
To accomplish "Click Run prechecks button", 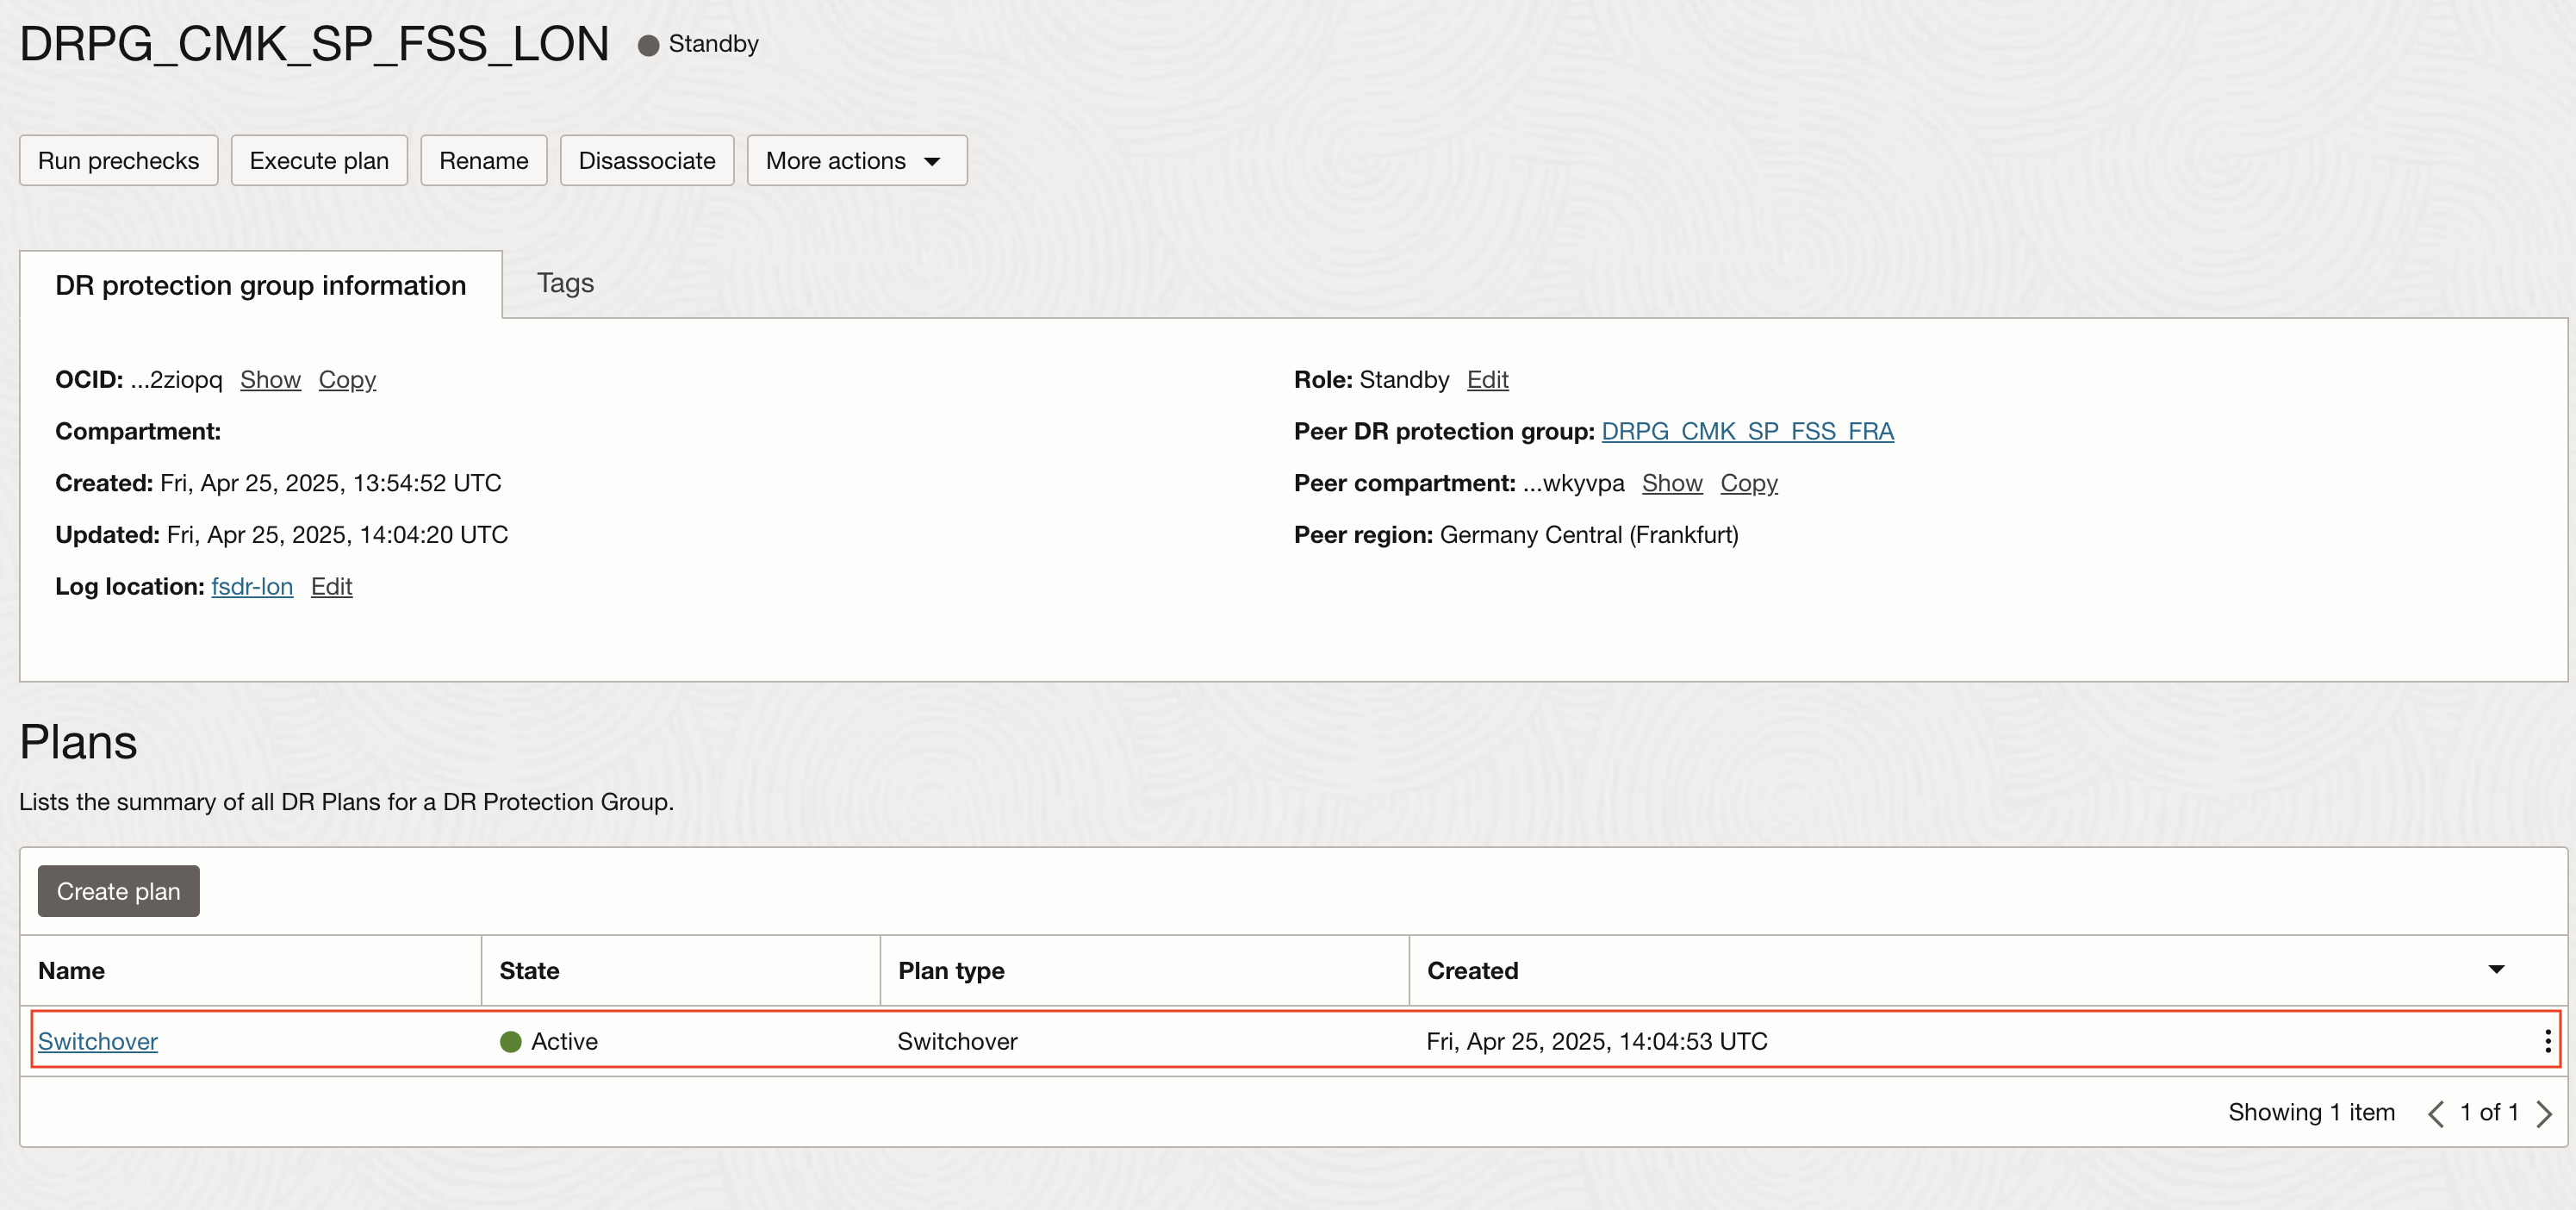I will [x=118, y=160].
